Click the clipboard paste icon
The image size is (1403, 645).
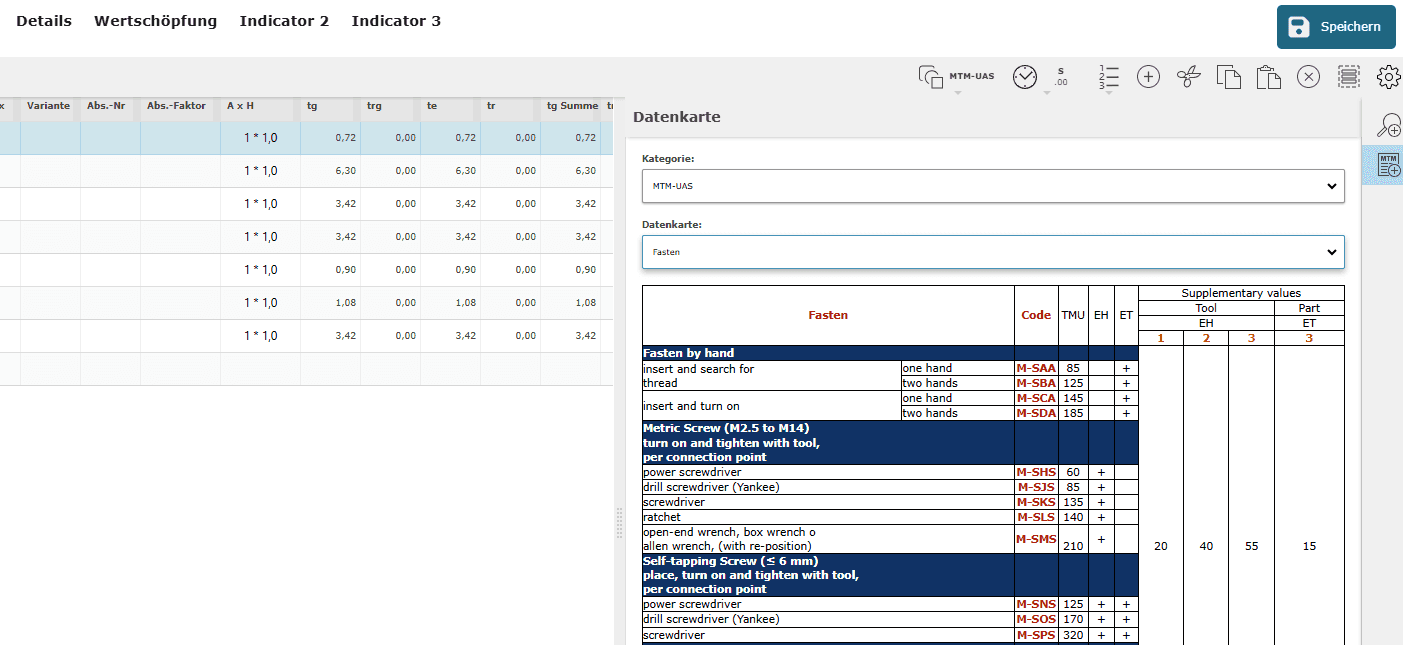click(x=1268, y=77)
